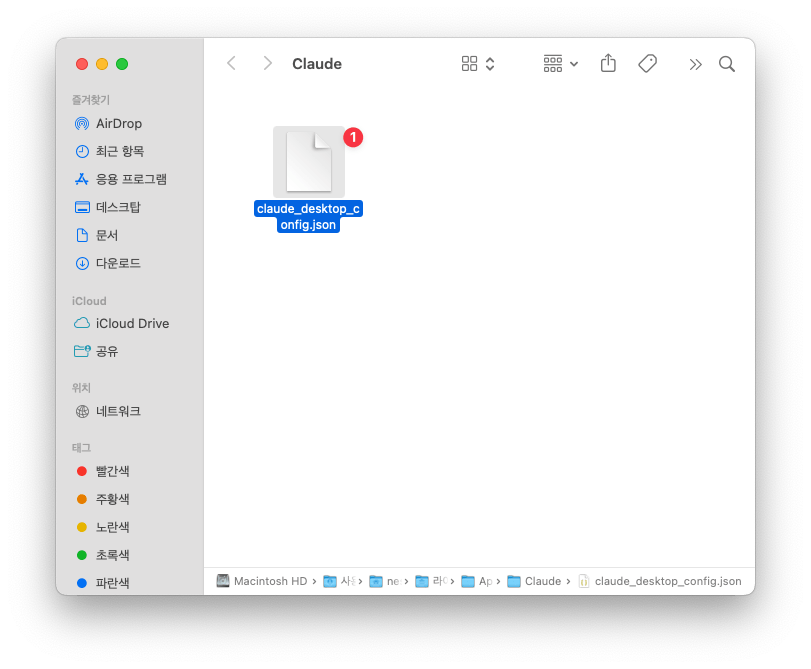
Task: Click the 즐겨찾기 section header
Action: pyautogui.click(x=91, y=99)
